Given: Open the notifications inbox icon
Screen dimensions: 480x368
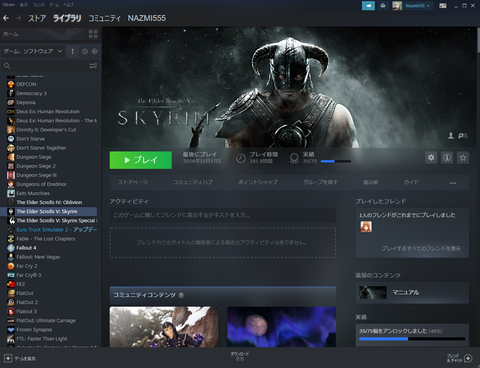Looking at the screenshot, I should [x=383, y=6].
